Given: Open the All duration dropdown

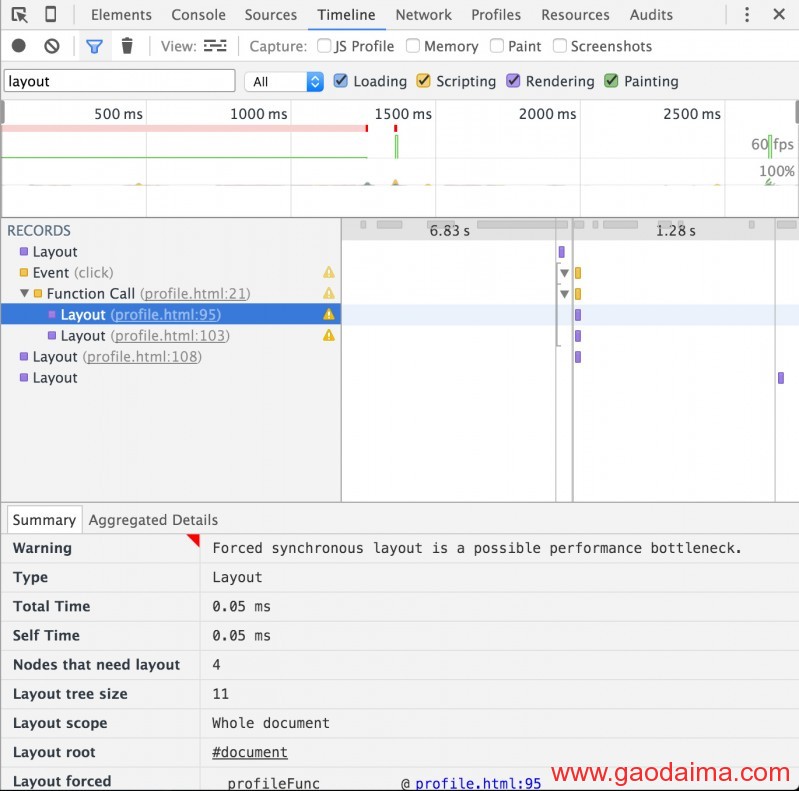Looking at the screenshot, I should click(284, 82).
